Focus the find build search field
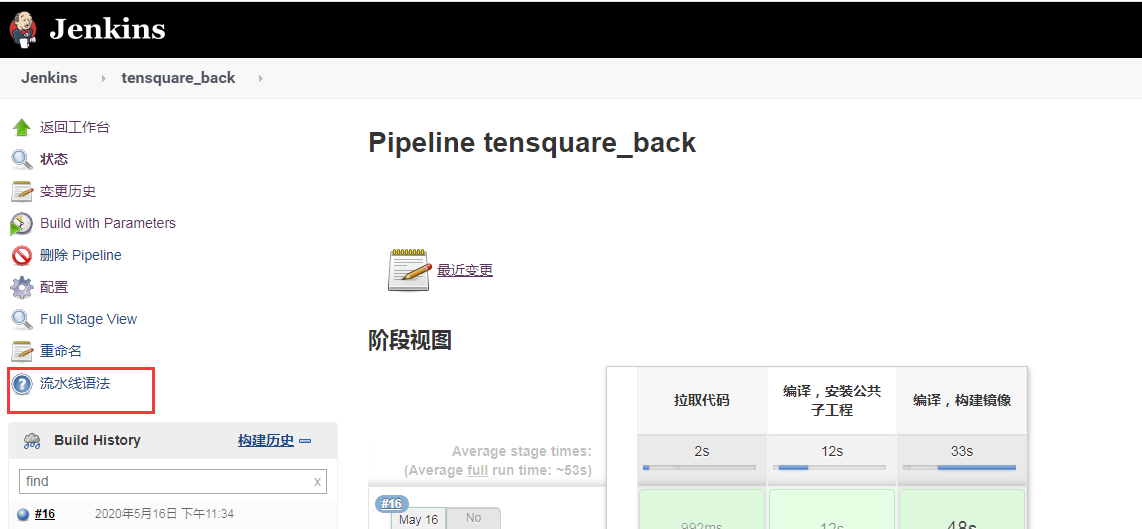The width and height of the screenshot is (1142, 529). click(173, 482)
